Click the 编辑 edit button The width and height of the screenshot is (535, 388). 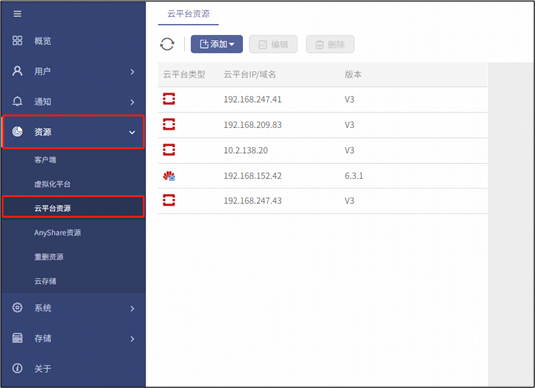[x=273, y=44]
